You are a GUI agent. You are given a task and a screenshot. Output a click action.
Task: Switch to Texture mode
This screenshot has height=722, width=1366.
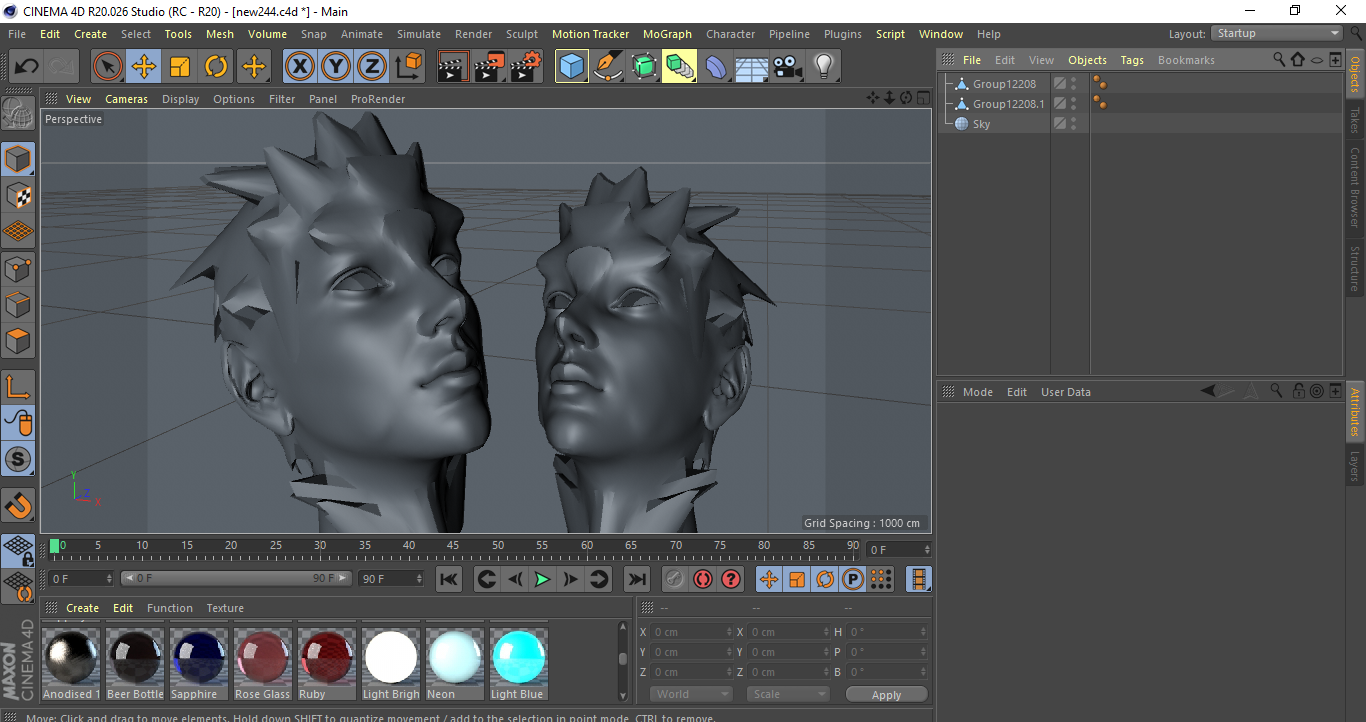18,195
